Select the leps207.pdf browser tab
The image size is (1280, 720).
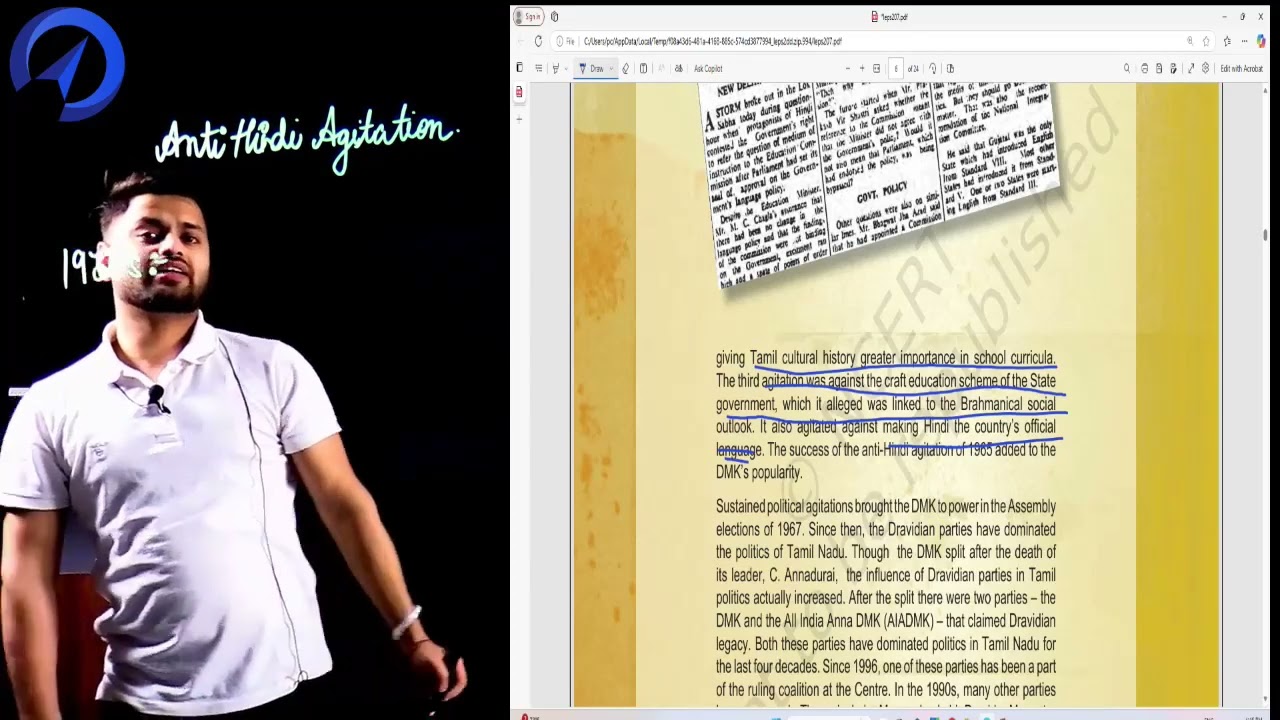pyautogui.click(x=890, y=17)
